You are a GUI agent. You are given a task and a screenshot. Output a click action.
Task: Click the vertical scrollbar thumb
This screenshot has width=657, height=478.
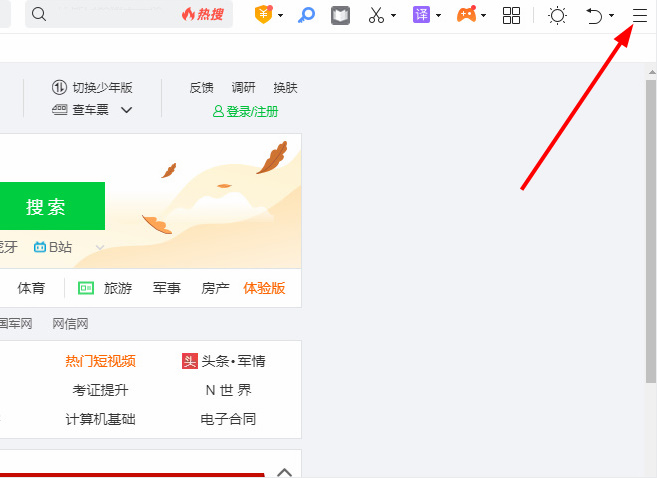point(651,231)
